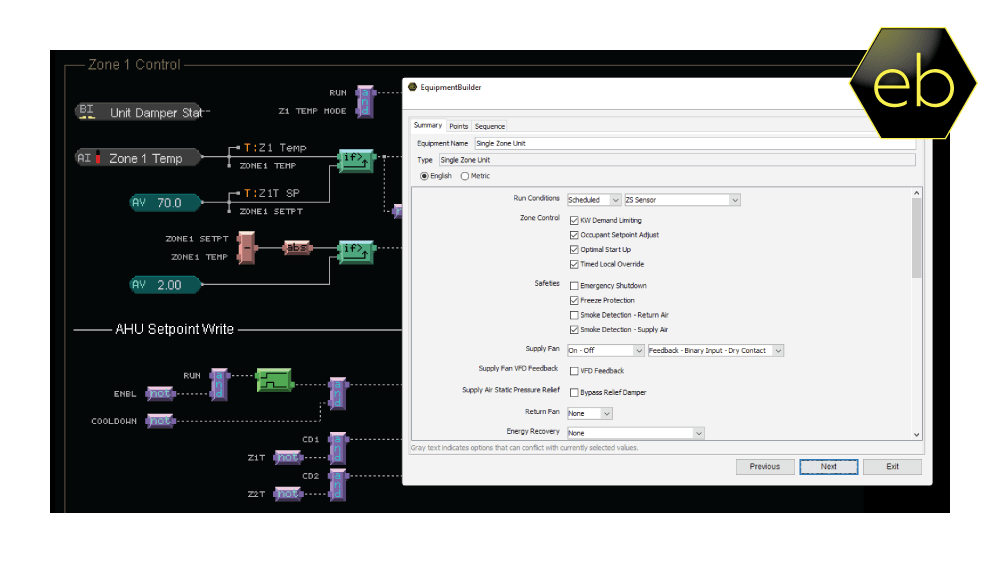
Task: Click the not gate beside Z2T
Action: 287,494
